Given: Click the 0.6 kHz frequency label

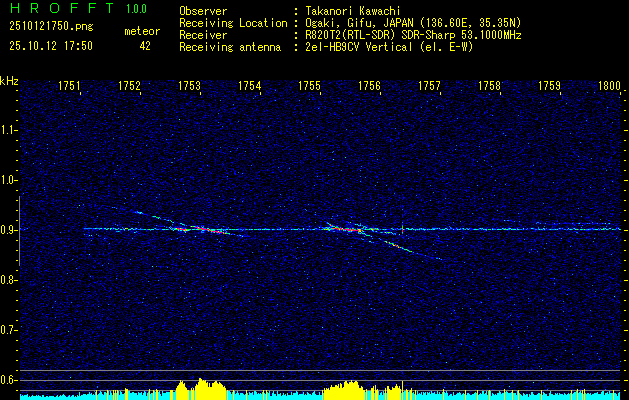Looking at the screenshot, I should pos(7,380).
